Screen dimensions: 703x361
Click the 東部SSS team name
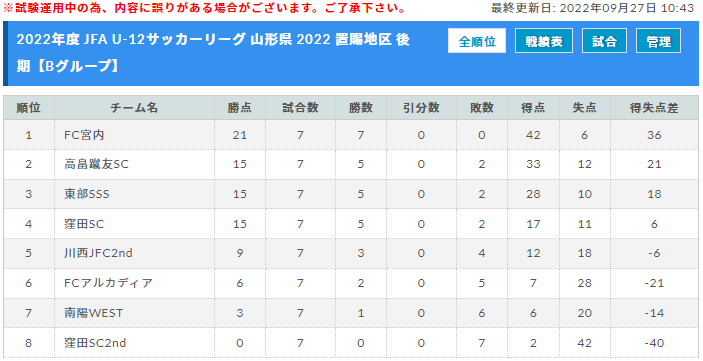click(87, 194)
